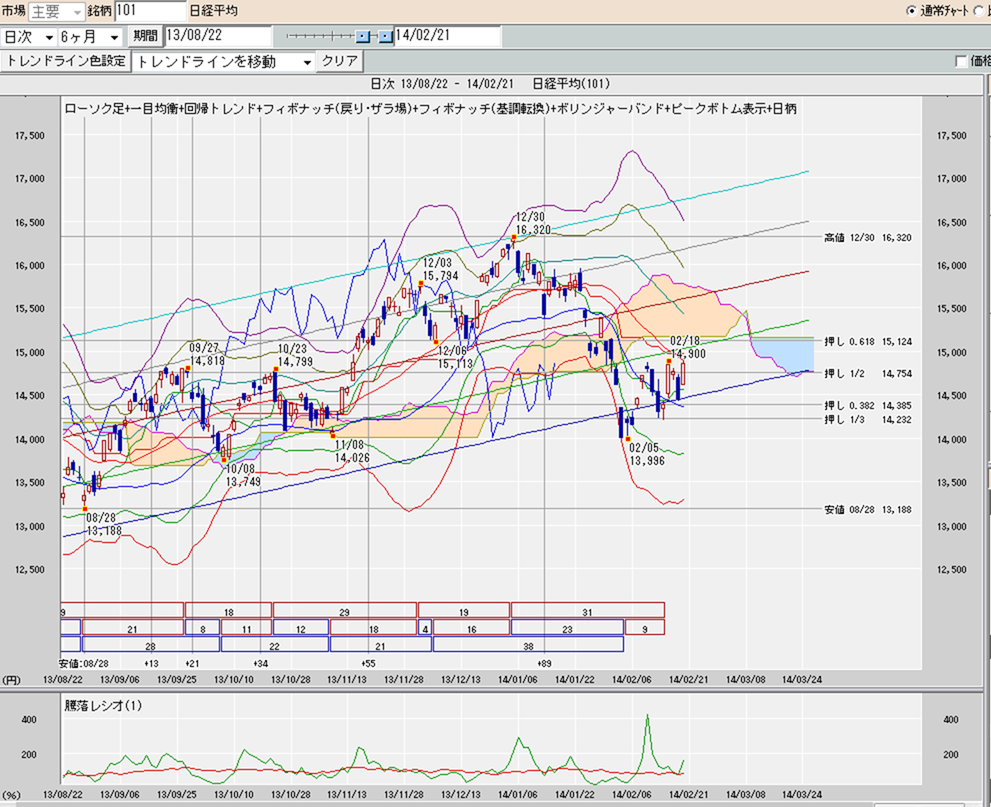Click the トレンドライン色設定 button
The width and height of the screenshot is (991, 807).
click(x=66, y=61)
